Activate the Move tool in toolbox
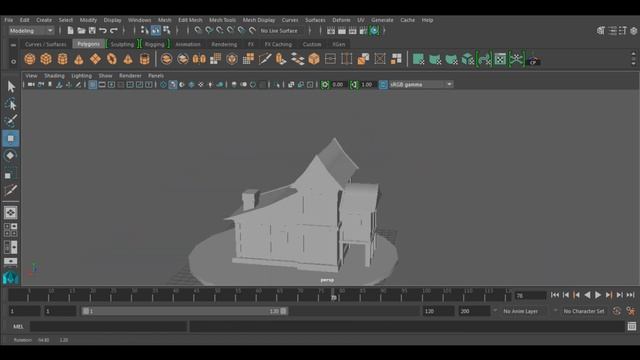This screenshot has width=640, height=360. (x=11, y=138)
